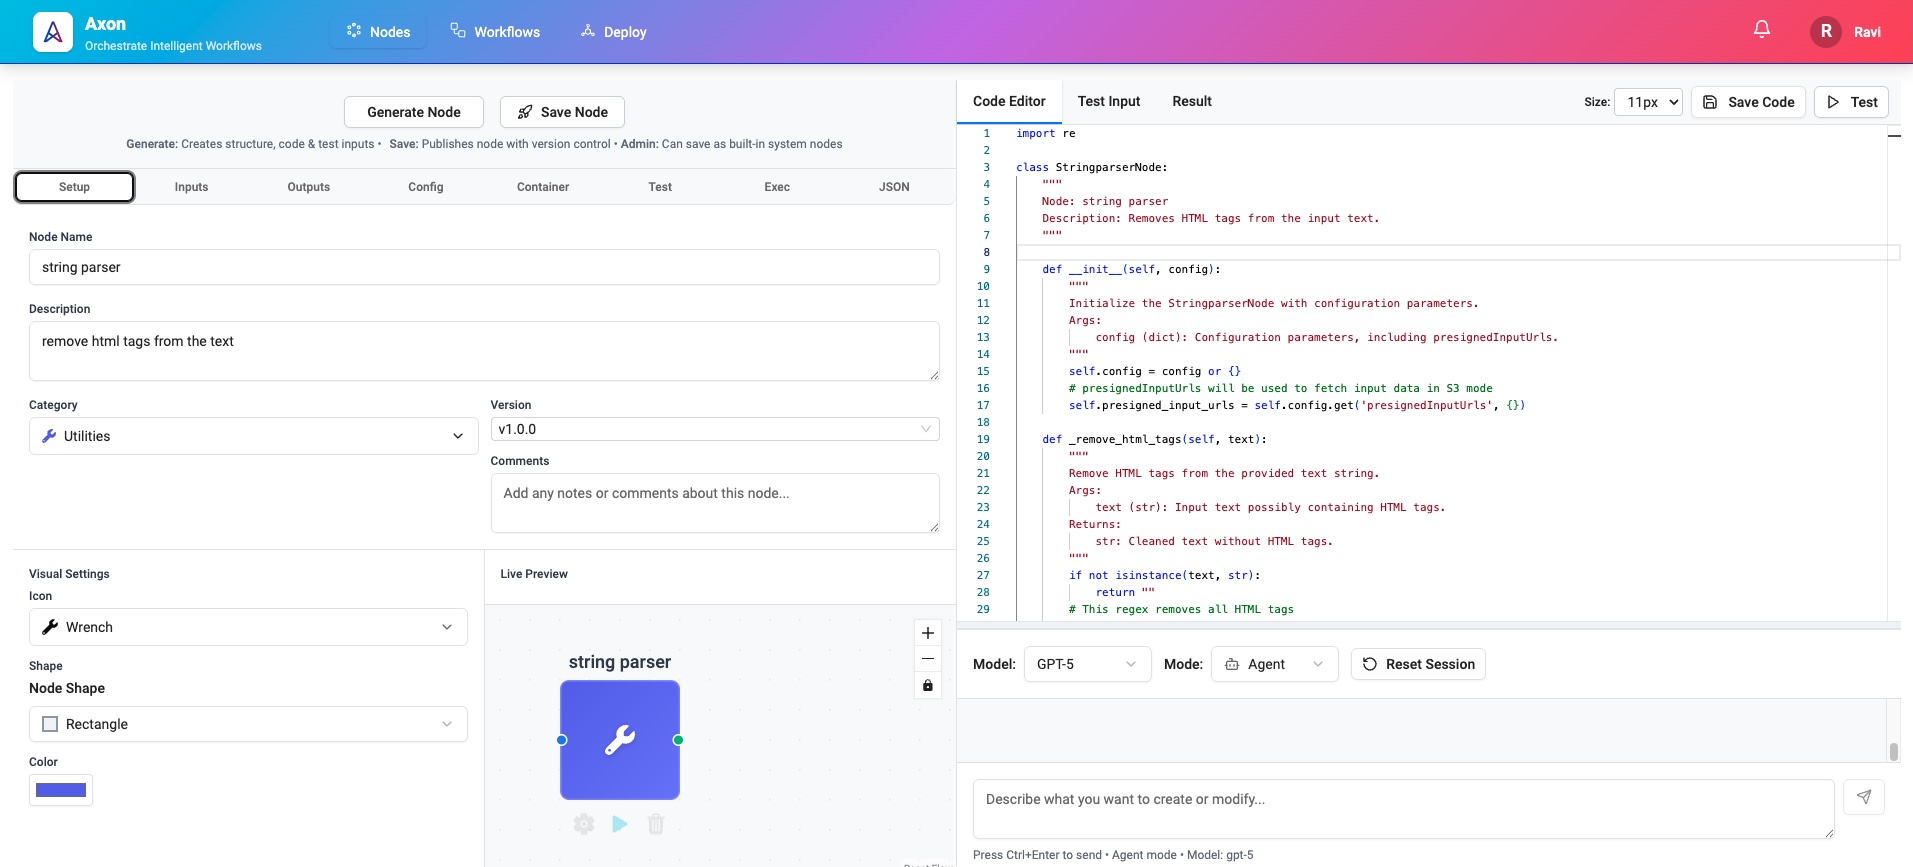
Task: Send the prompt with the paper plane icon
Action: pos(1864,797)
